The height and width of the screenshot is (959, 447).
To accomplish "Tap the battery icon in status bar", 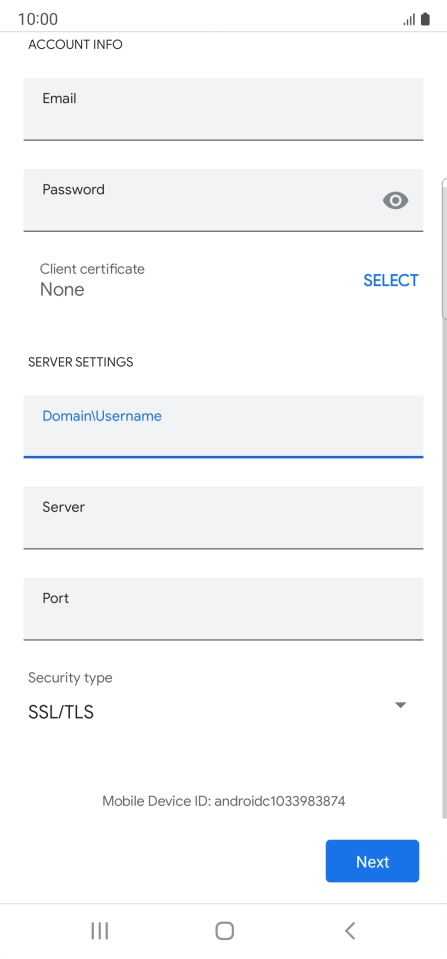I will point(425,19).
